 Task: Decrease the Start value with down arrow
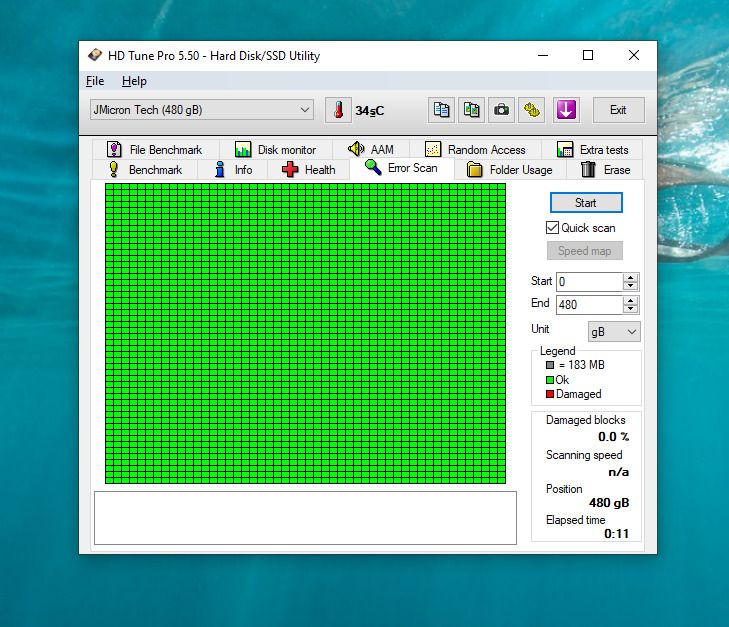(630, 286)
